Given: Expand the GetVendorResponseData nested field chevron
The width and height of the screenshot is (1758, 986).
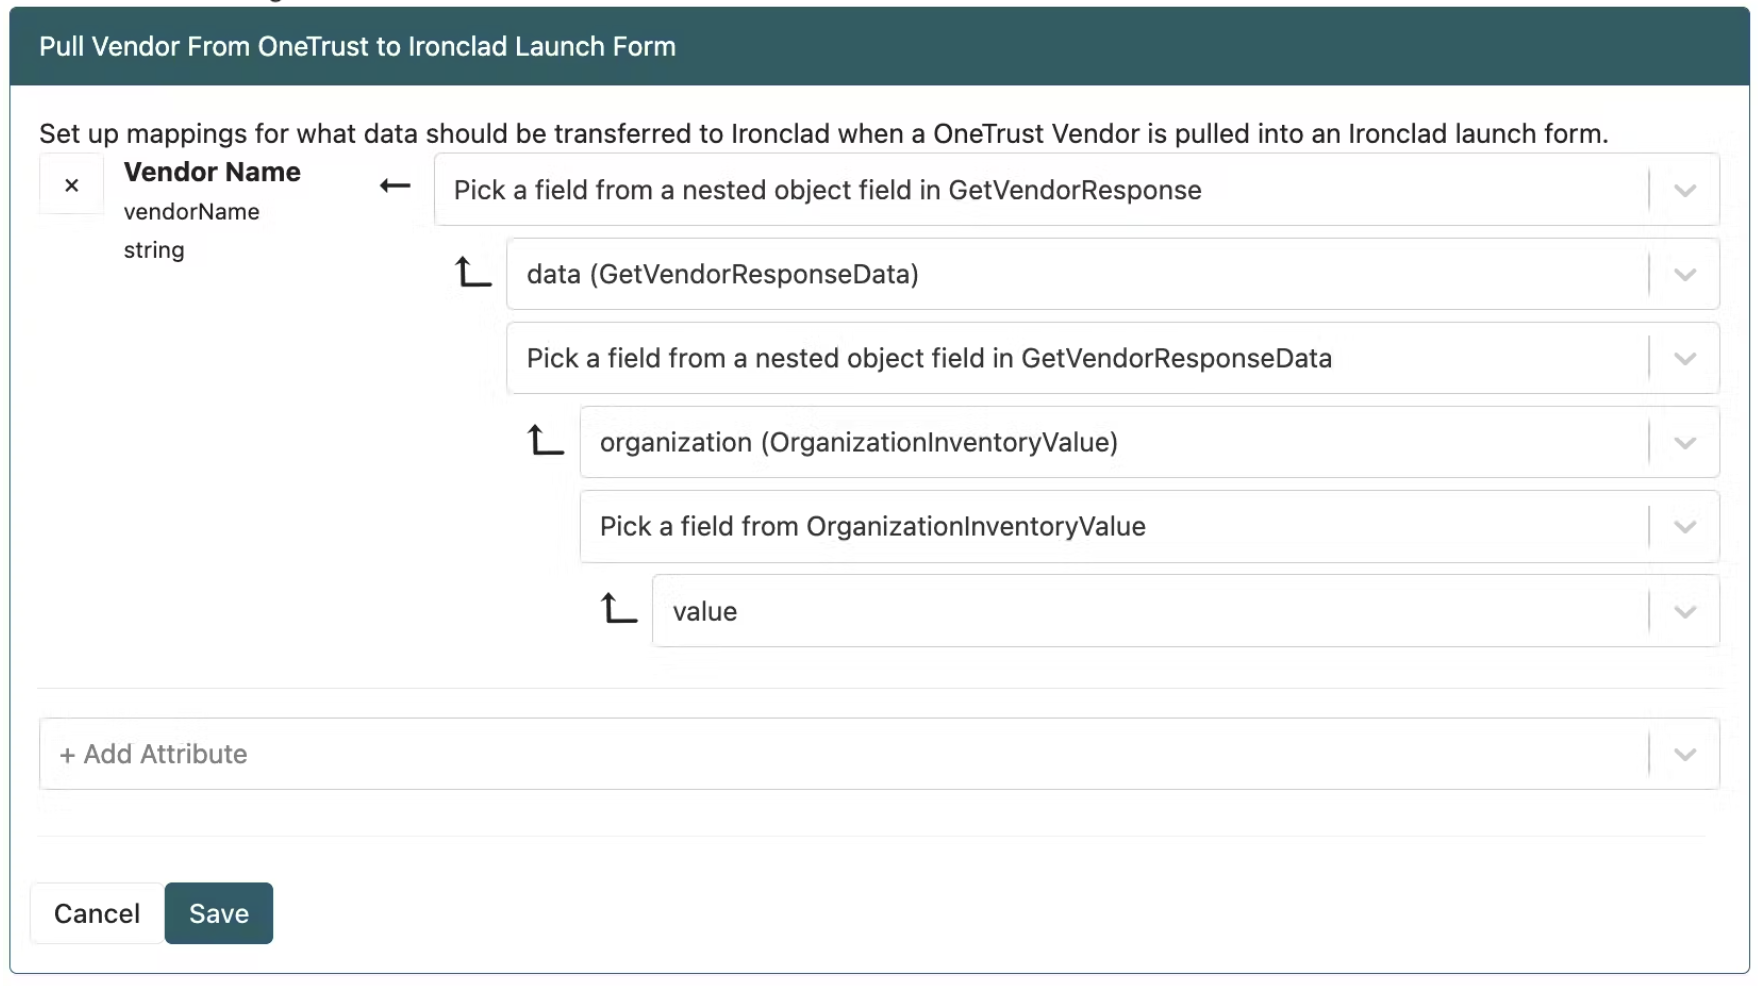Looking at the screenshot, I should pyautogui.click(x=1685, y=358).
